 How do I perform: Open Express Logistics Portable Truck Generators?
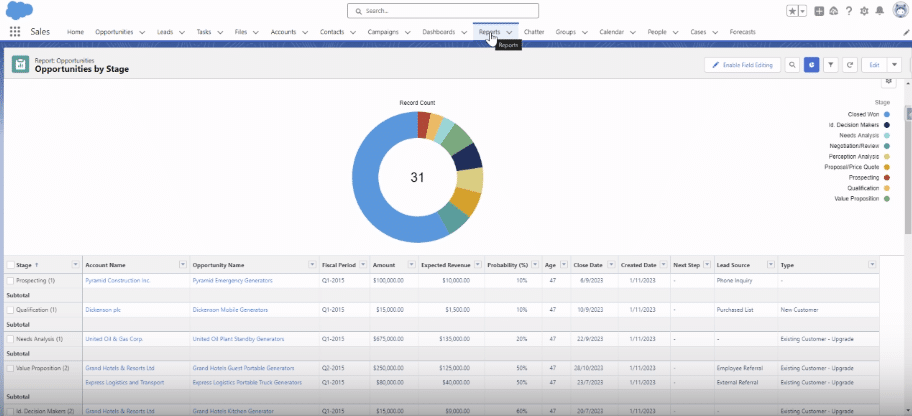point(247,382)
